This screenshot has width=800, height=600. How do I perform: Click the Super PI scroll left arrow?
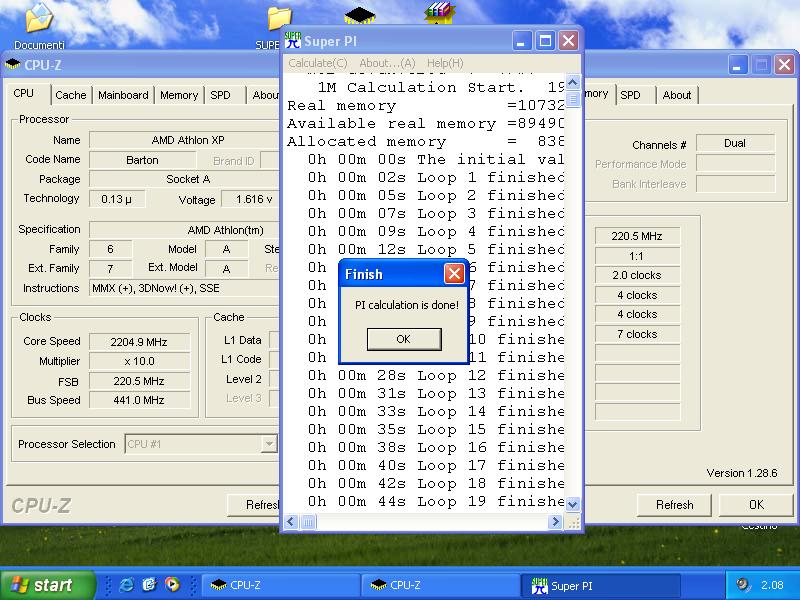click(x=291, y=522)
